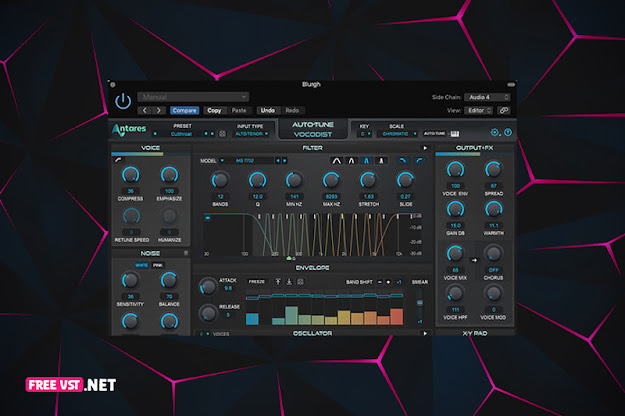Toggle the envelope Freeze button
625x416 pixels.
[x=257, y=282]
